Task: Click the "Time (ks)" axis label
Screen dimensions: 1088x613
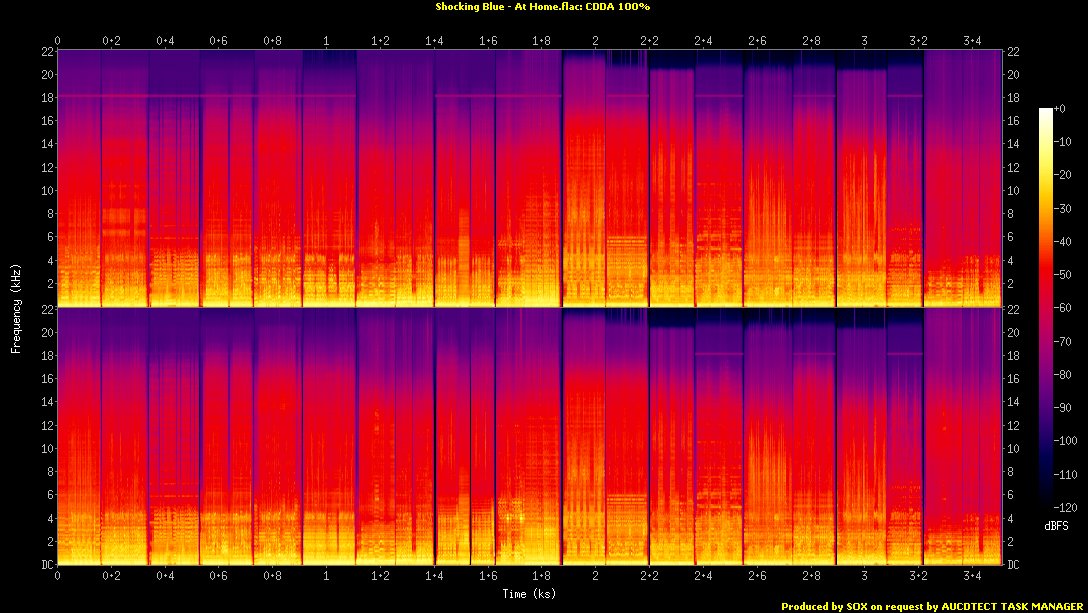Action: [x=530, y=593]
